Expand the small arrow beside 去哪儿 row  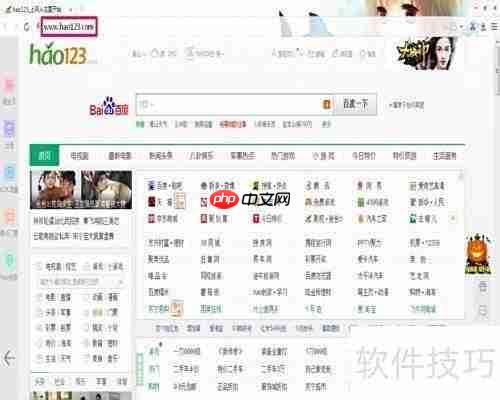[x=453, y=219]
